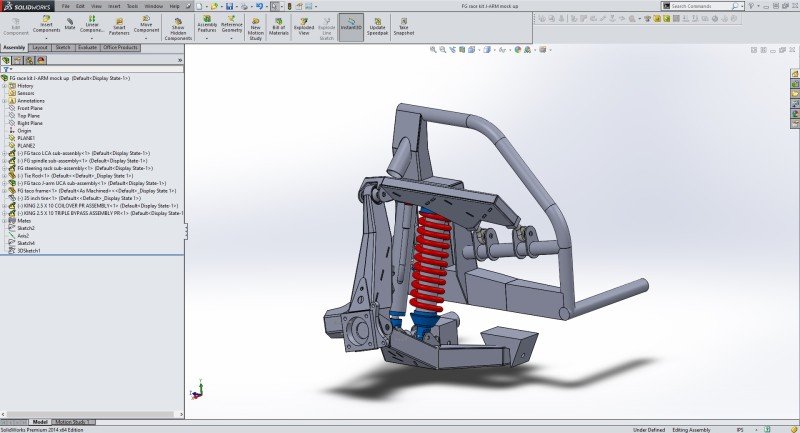Switch to Layout tab

tap(40, 47)
